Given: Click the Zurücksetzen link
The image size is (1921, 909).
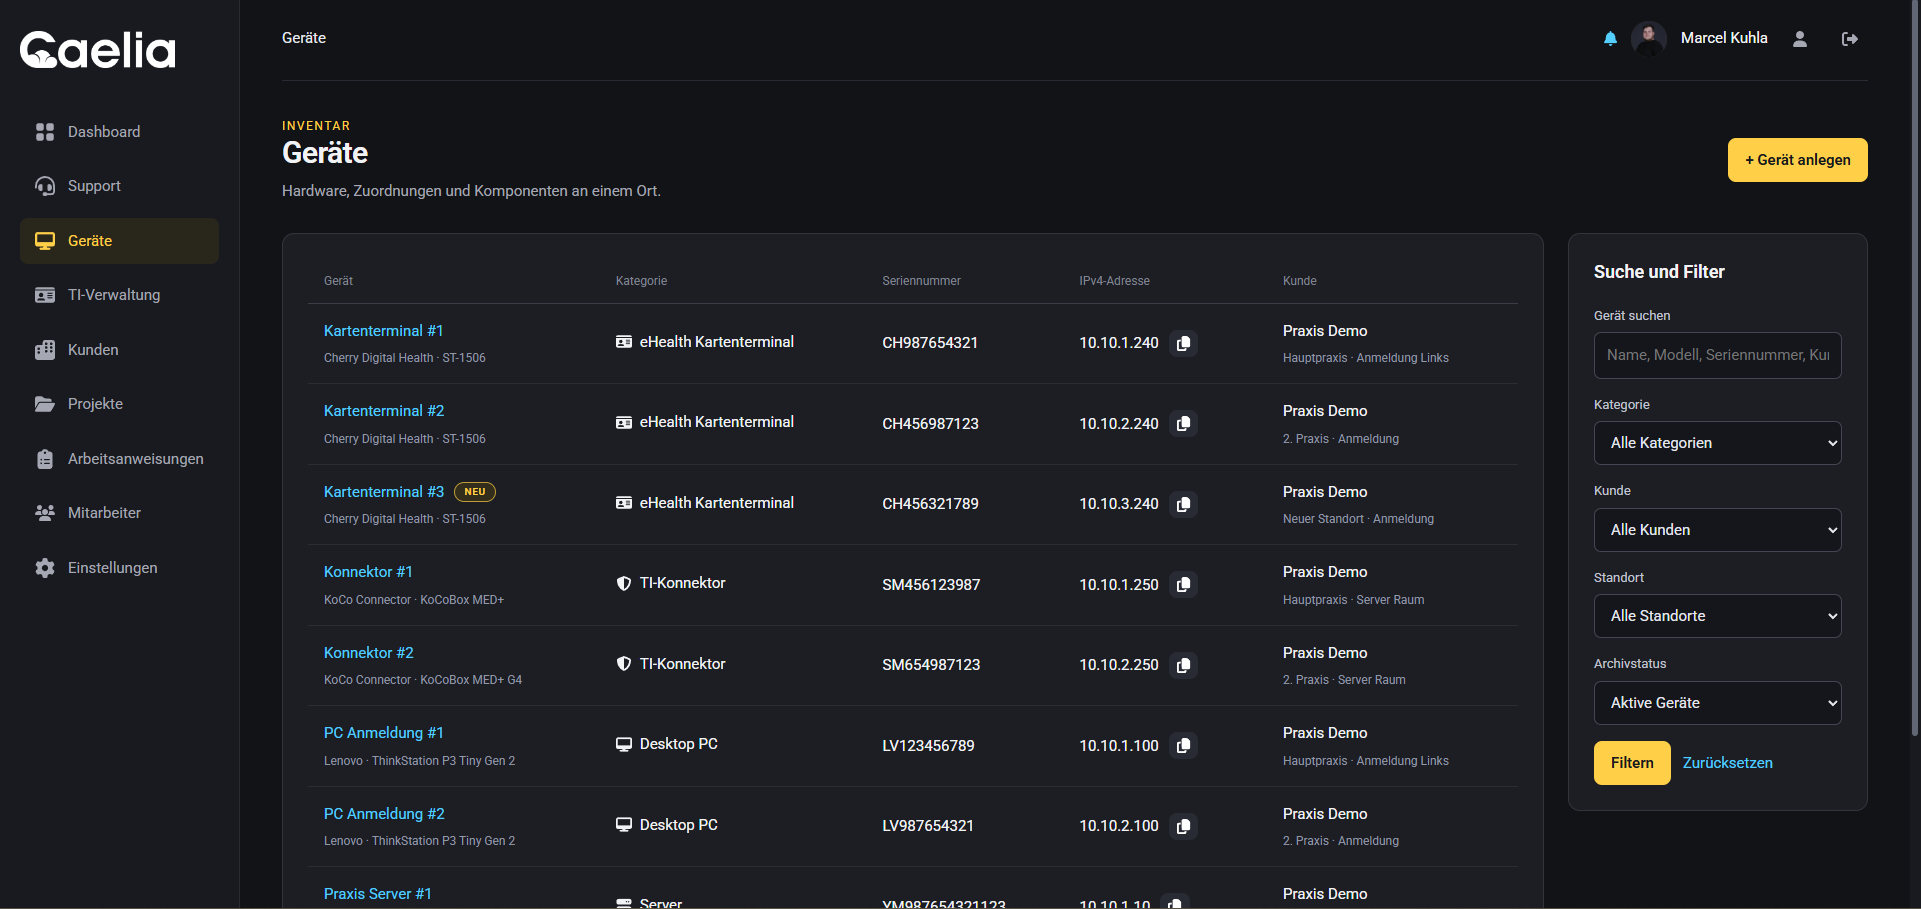Looking at the screenshot, I should 1727,763.
